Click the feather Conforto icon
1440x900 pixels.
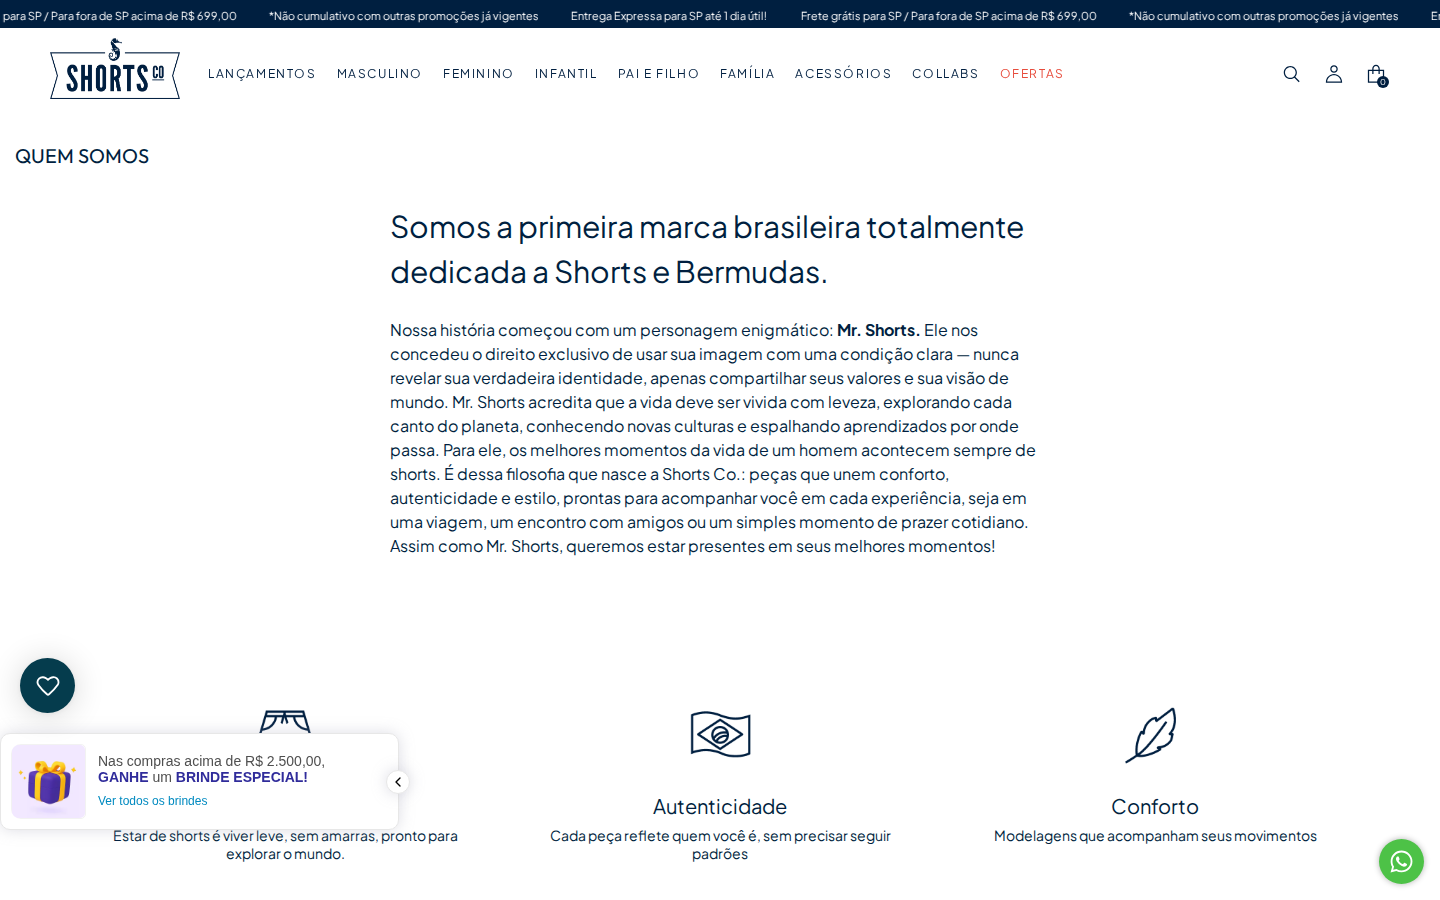tap(1152, 735)
